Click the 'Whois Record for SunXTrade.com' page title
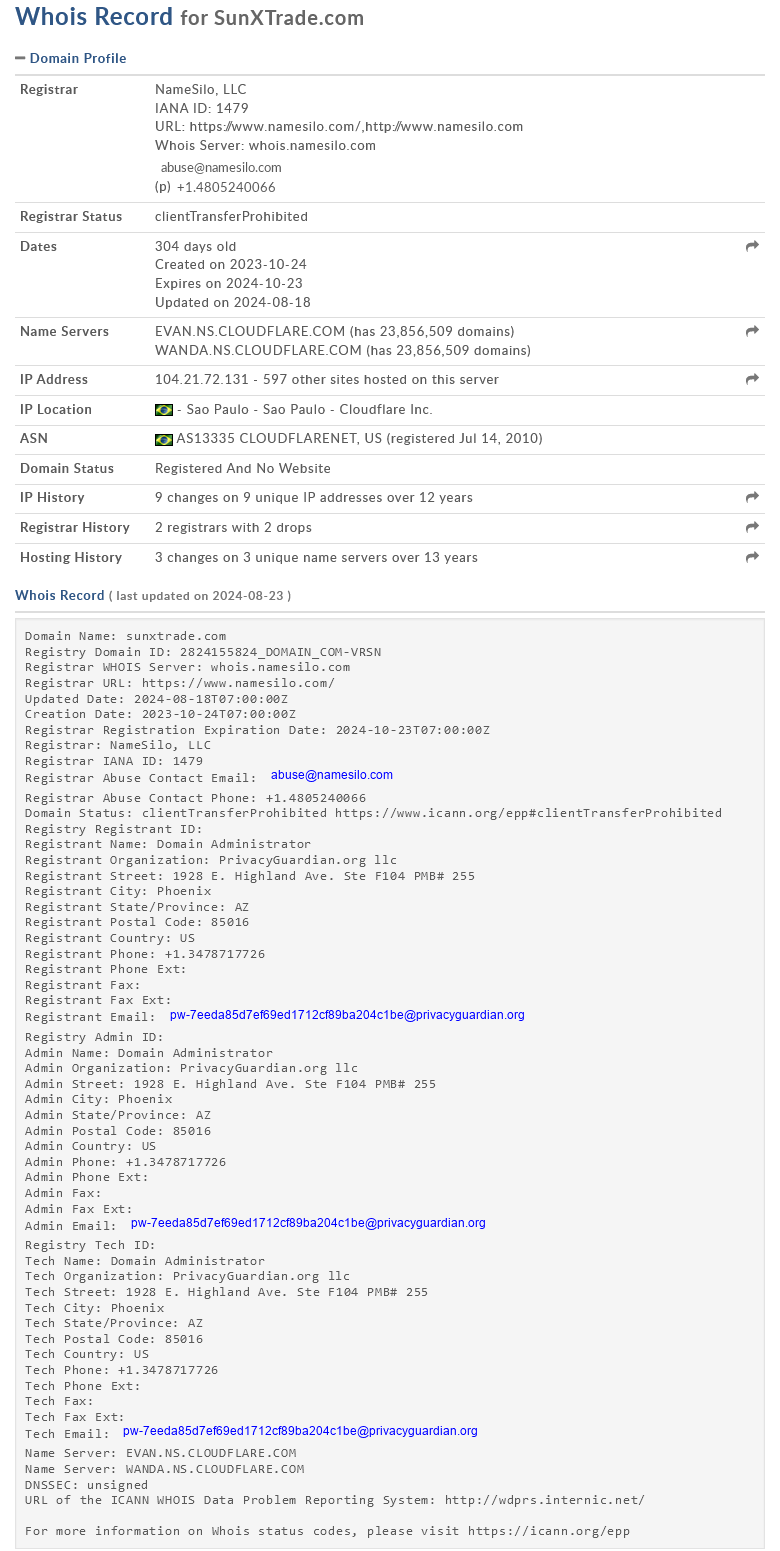Viewport: 780px width, 1551px height. (190, 17)
